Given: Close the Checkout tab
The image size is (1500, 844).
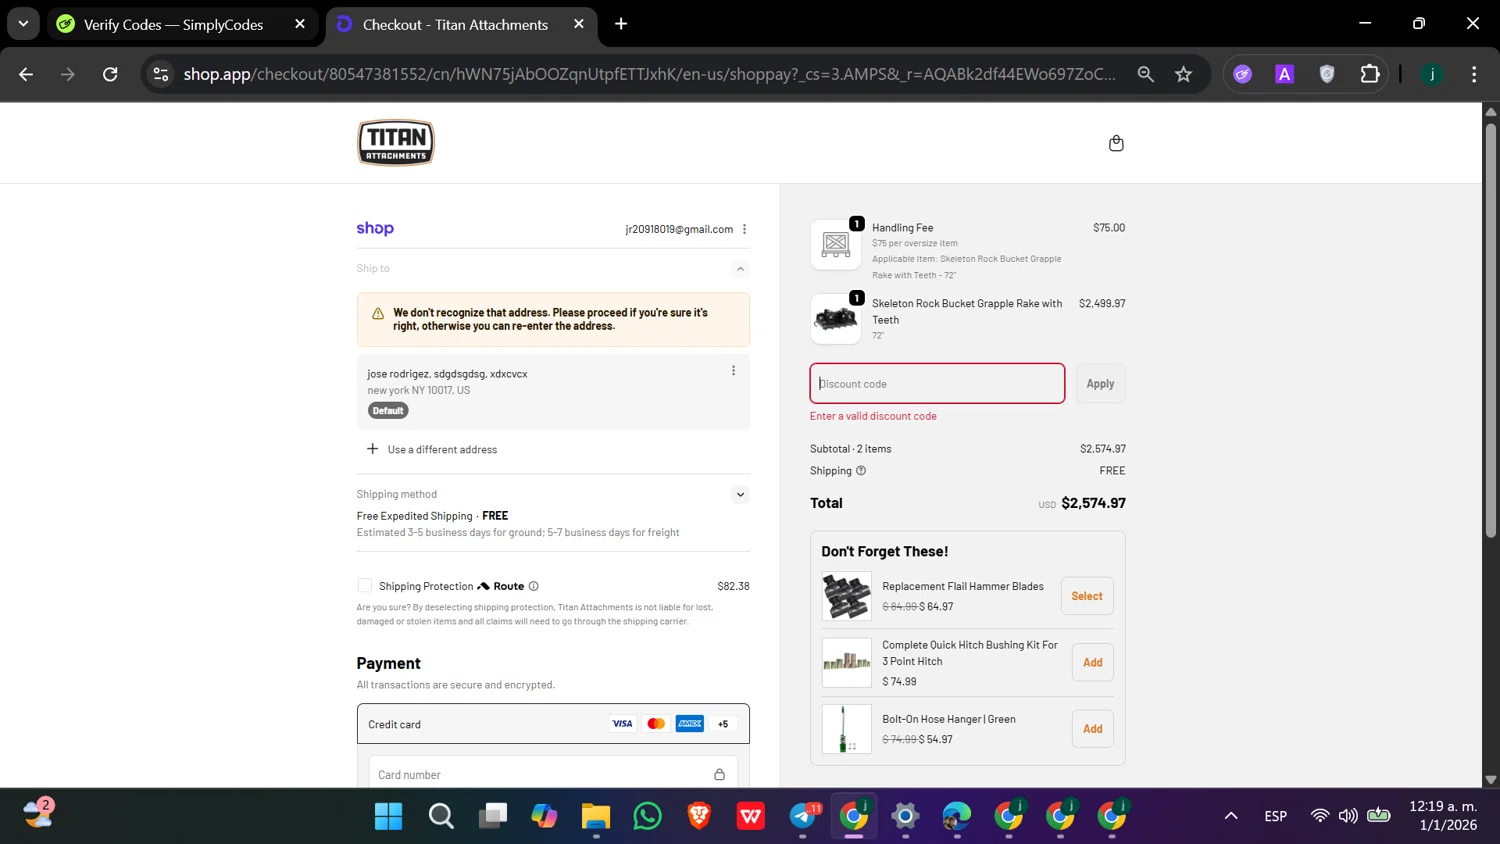Looking at the screenshot, I should (578, 24).
